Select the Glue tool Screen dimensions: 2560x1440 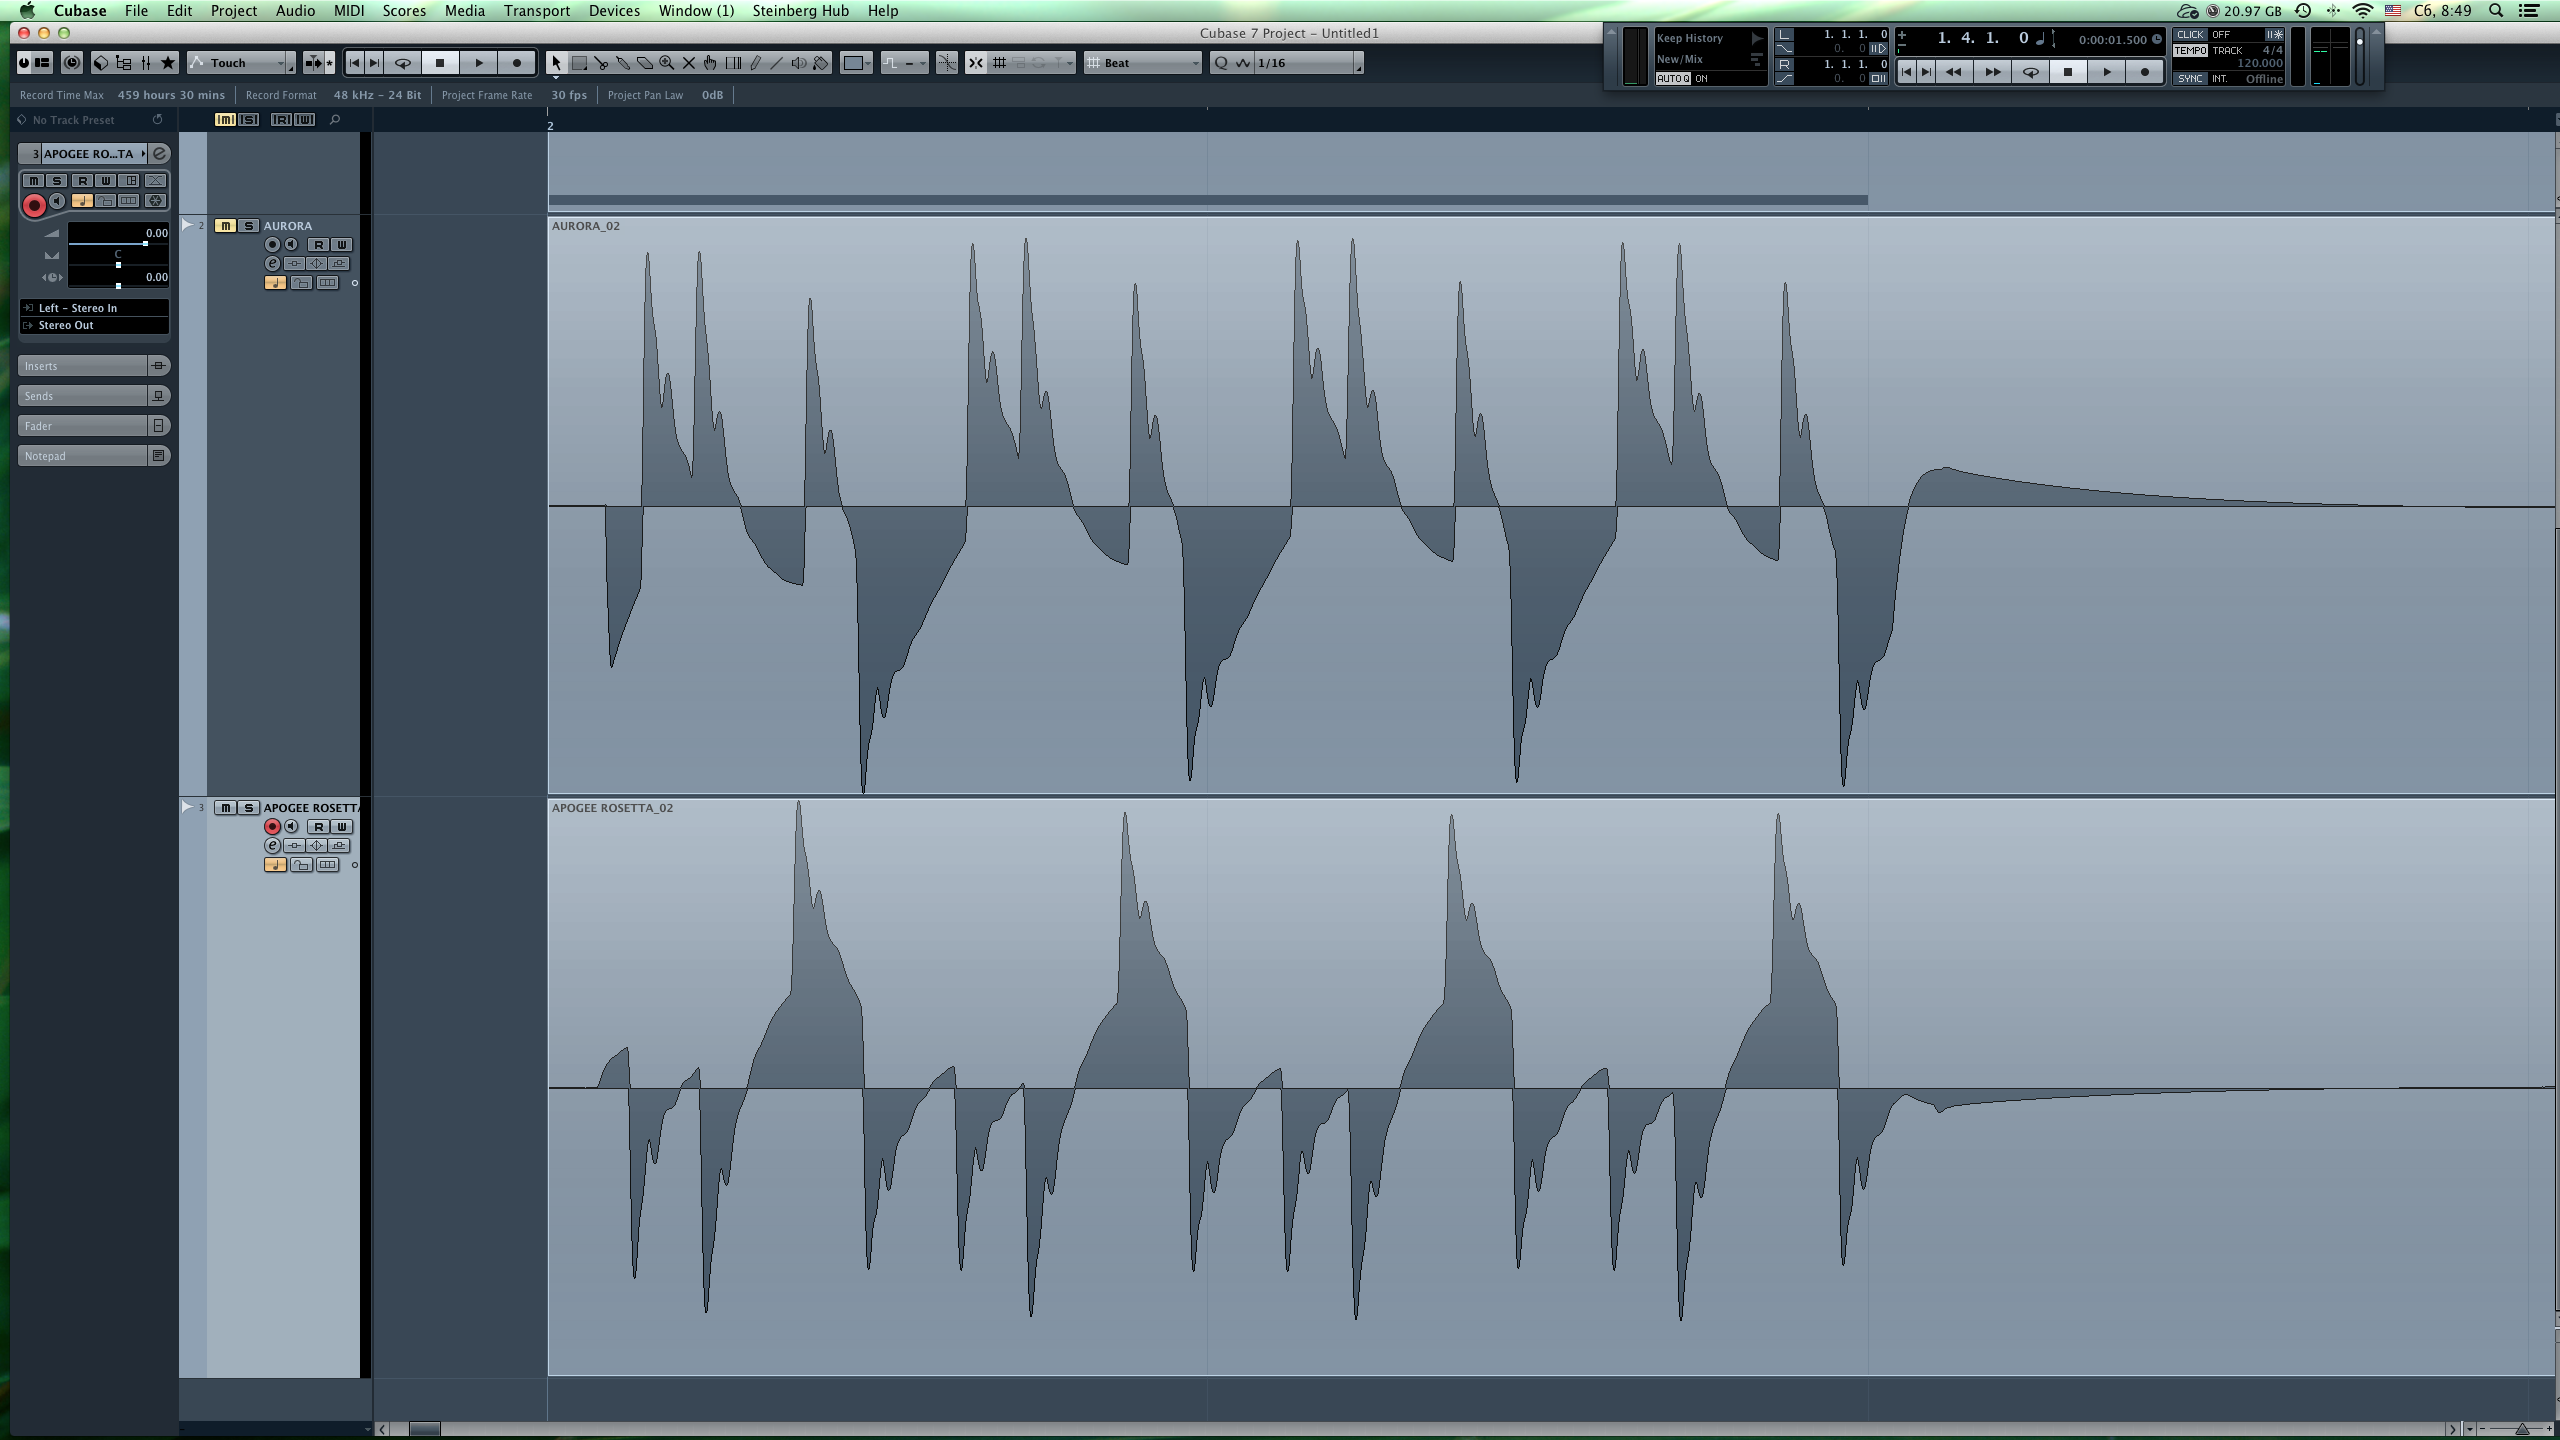[x=623, y=63]
